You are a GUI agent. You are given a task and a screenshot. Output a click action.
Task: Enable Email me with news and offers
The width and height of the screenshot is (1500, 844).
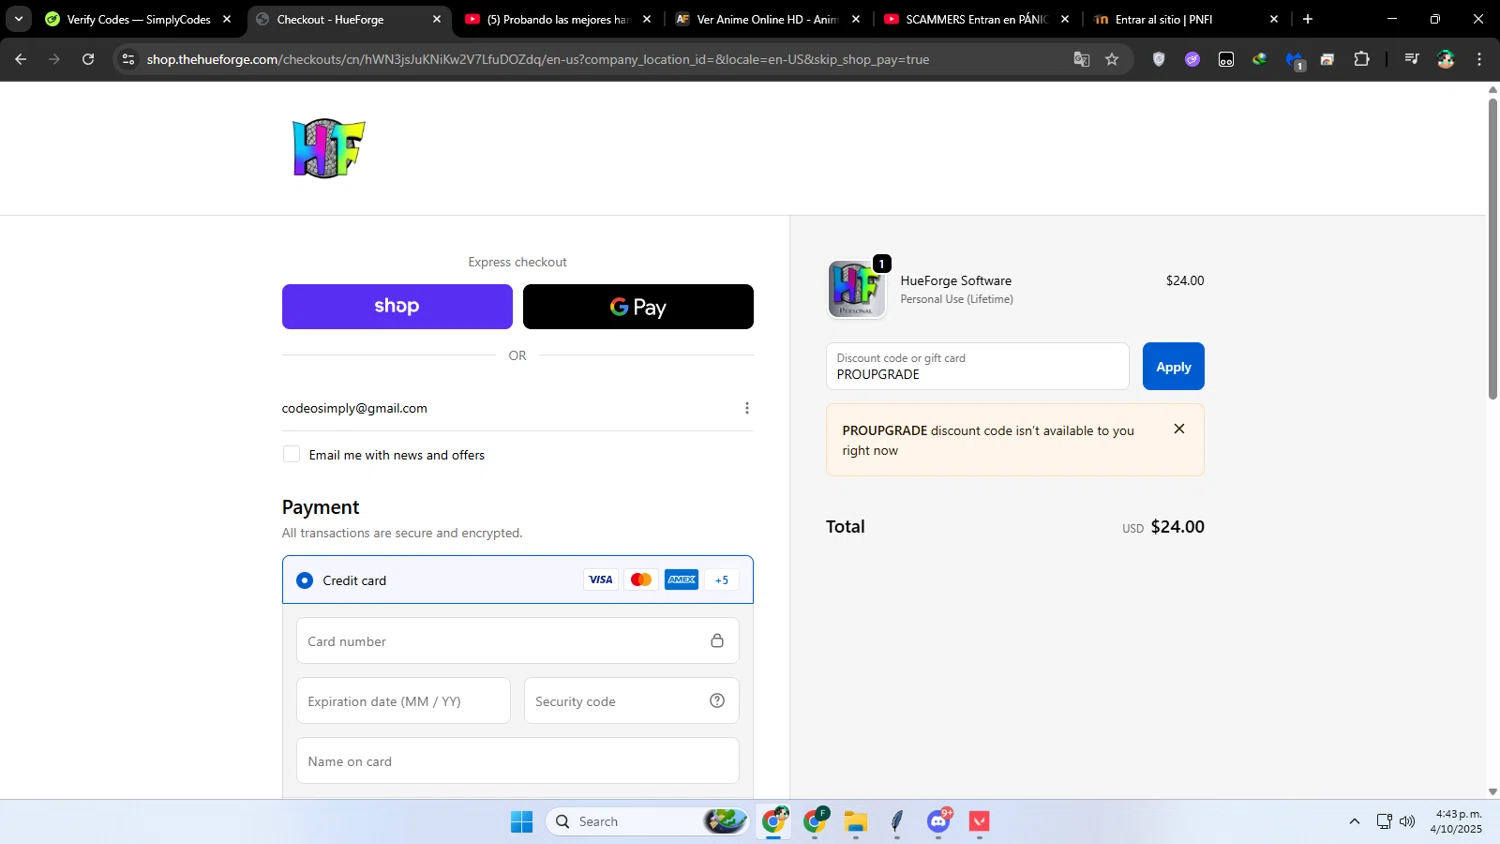click(291, 454)
